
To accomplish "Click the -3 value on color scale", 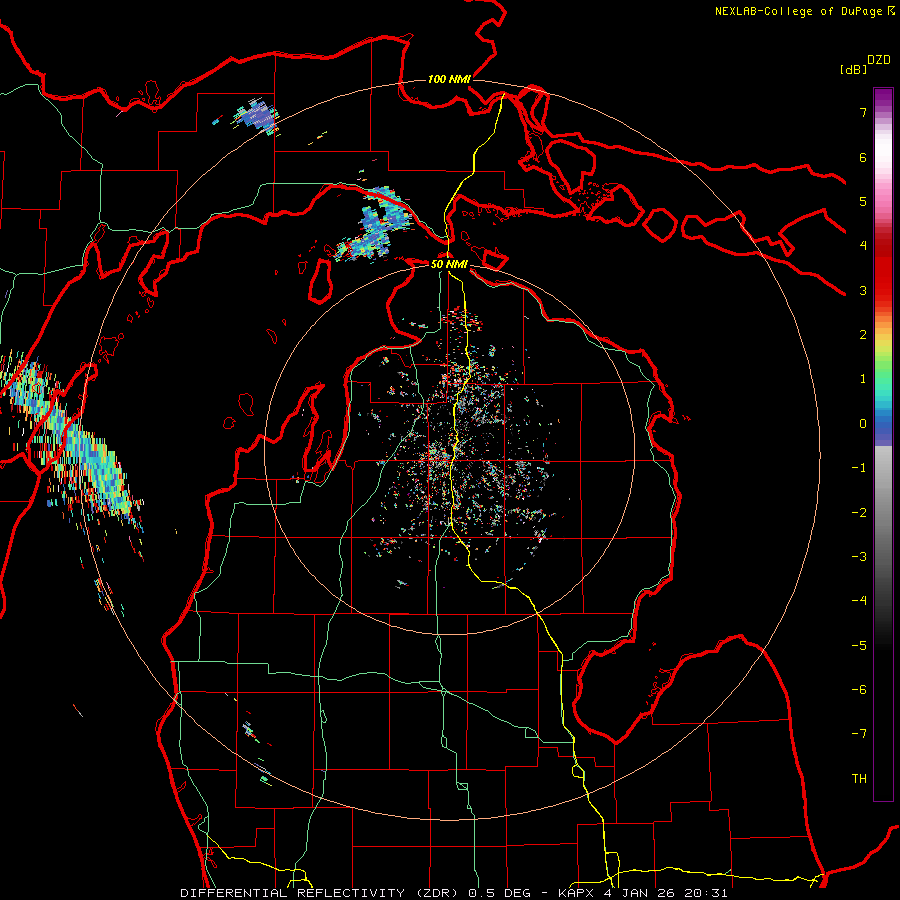I will (859, 557).
